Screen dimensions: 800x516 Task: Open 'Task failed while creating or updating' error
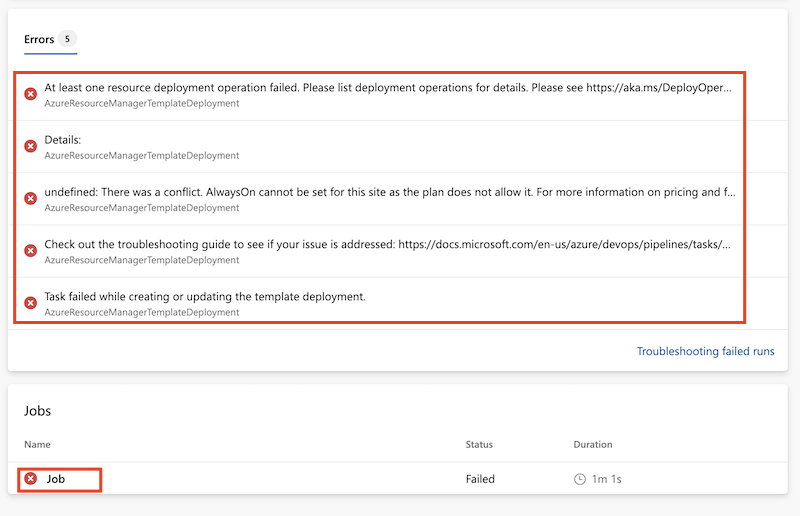click(x=205, y=297)
